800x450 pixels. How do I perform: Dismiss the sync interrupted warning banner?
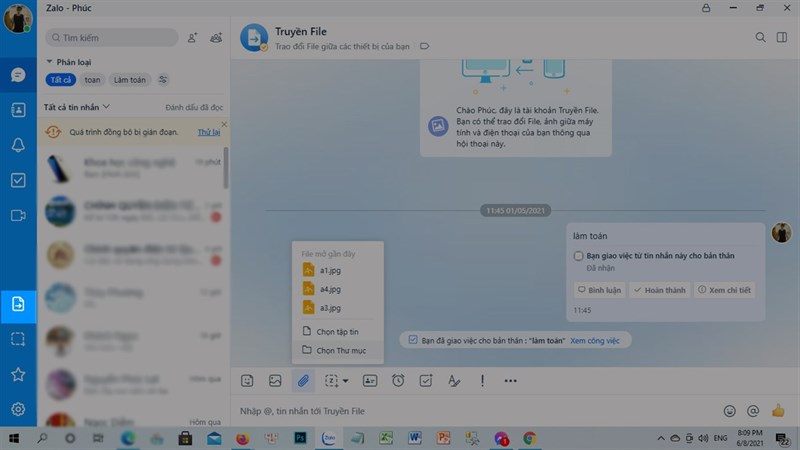224,124
